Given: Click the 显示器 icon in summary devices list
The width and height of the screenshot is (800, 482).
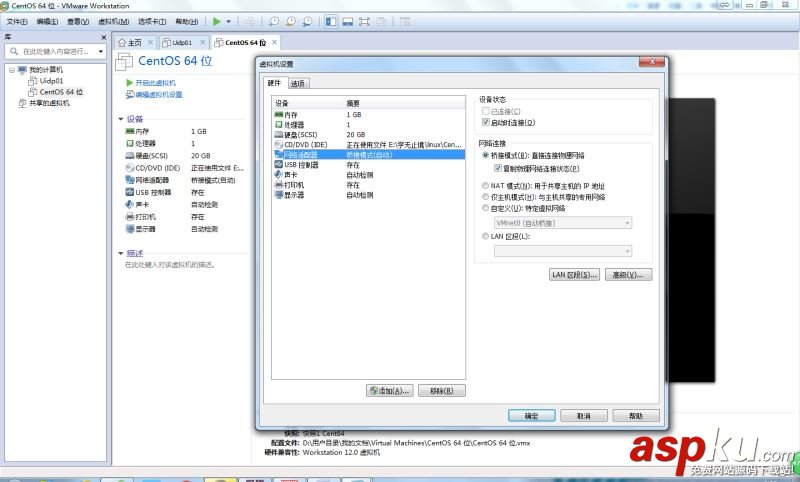Looking at the screenshot, I should tap(130, 229).
